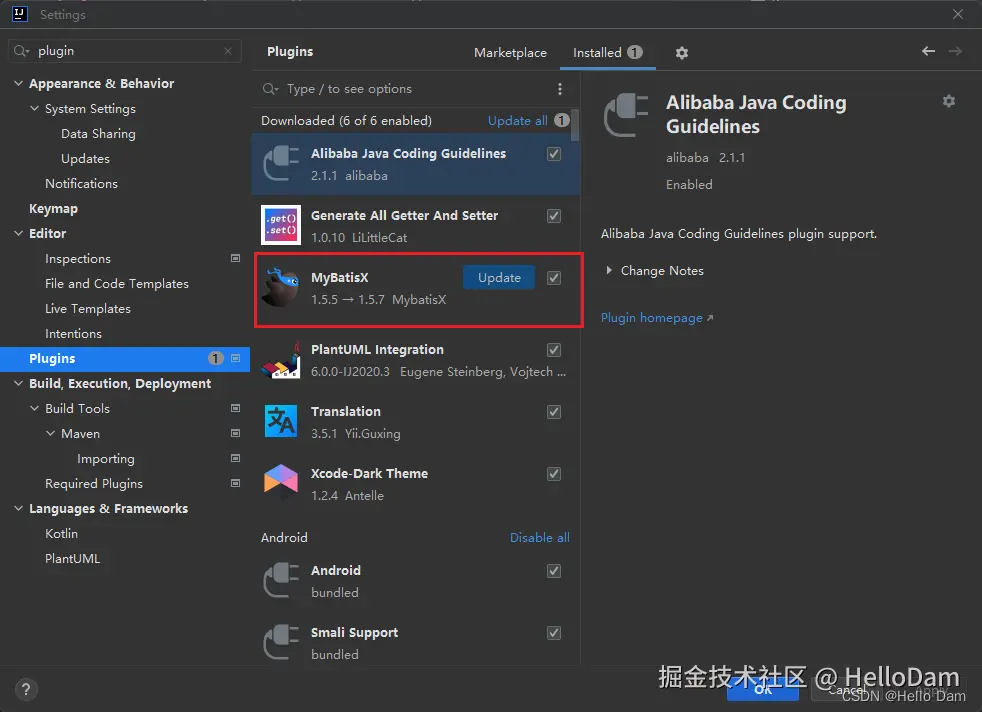Screen dimensions: 982x712
Task: Focus the settings search field containing plugin
Action: coord(125,51)
